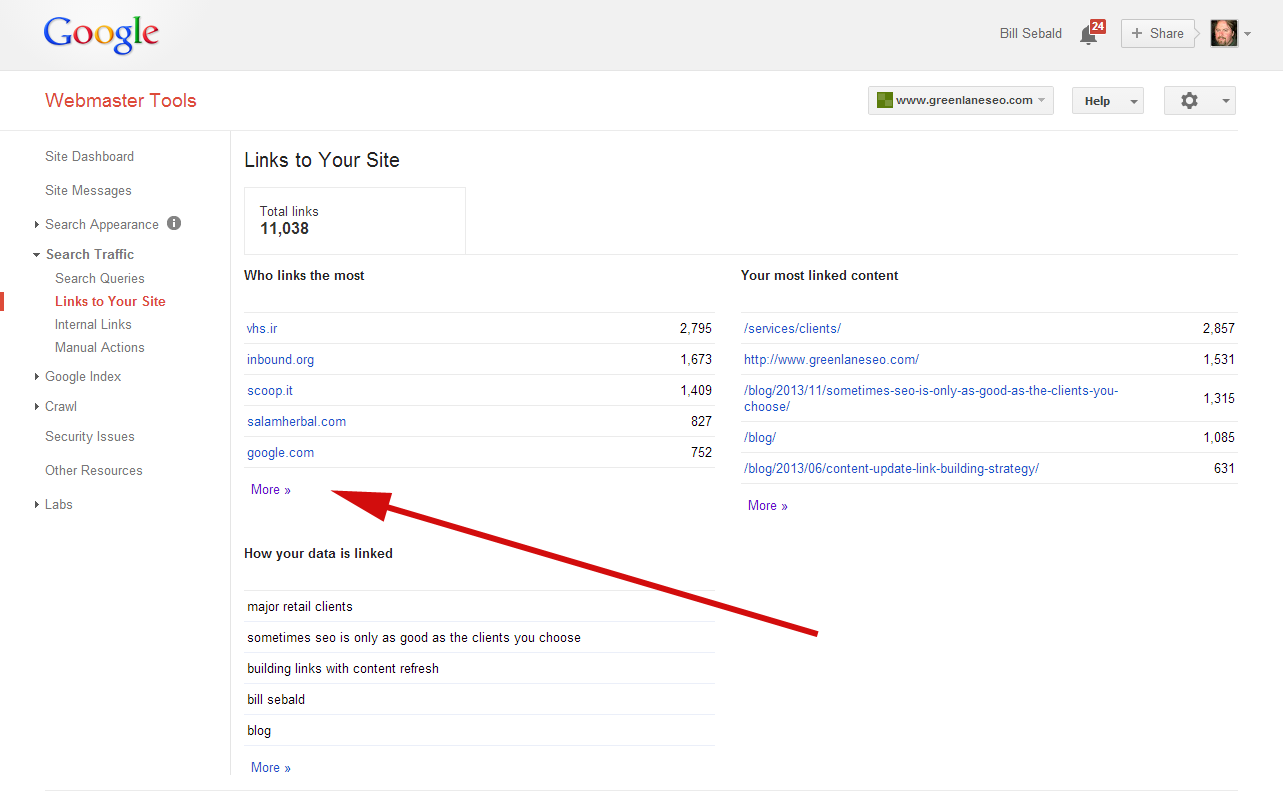Open the inbound.org link
Viewport: 1285px width, 791px height.
(x=280, y=359)
